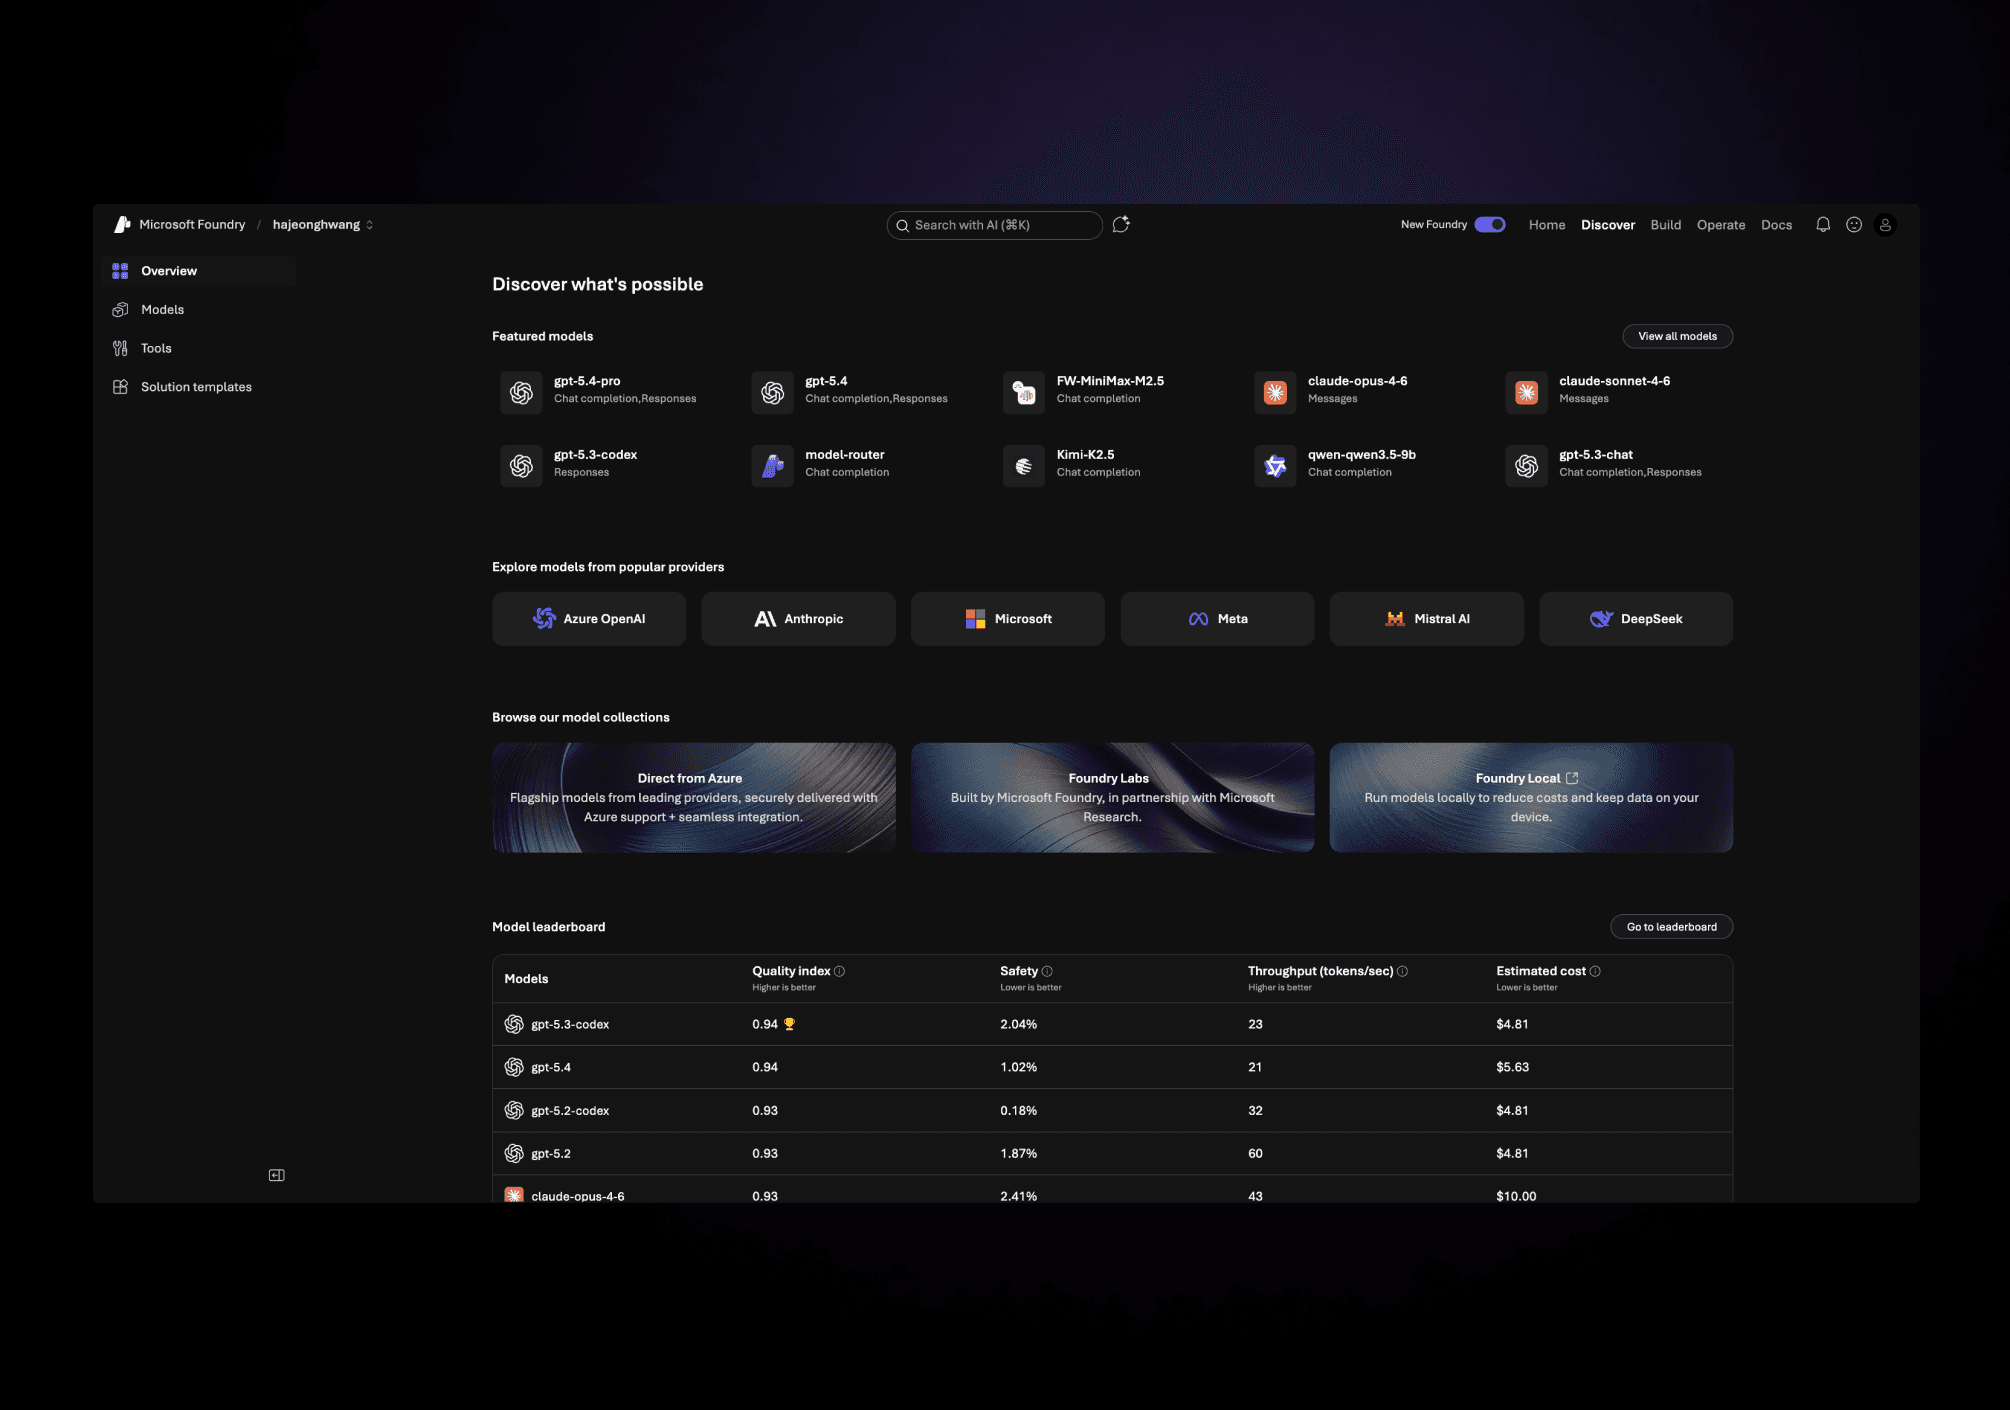
Task: Toggle the New Foundry switch
Action: pyautogui.click(x=1489, y=225)
